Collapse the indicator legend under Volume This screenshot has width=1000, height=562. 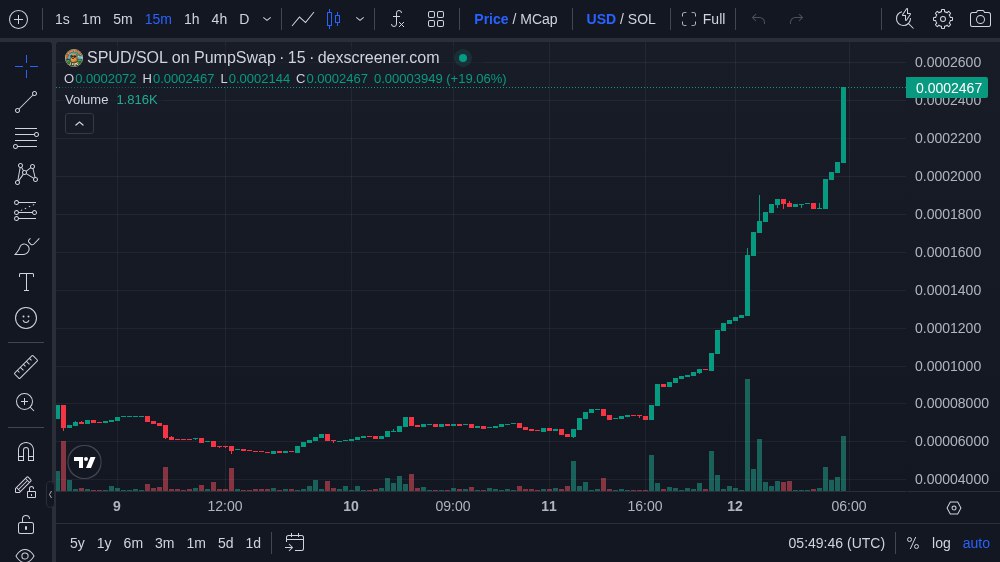click(x=79, y=123)
